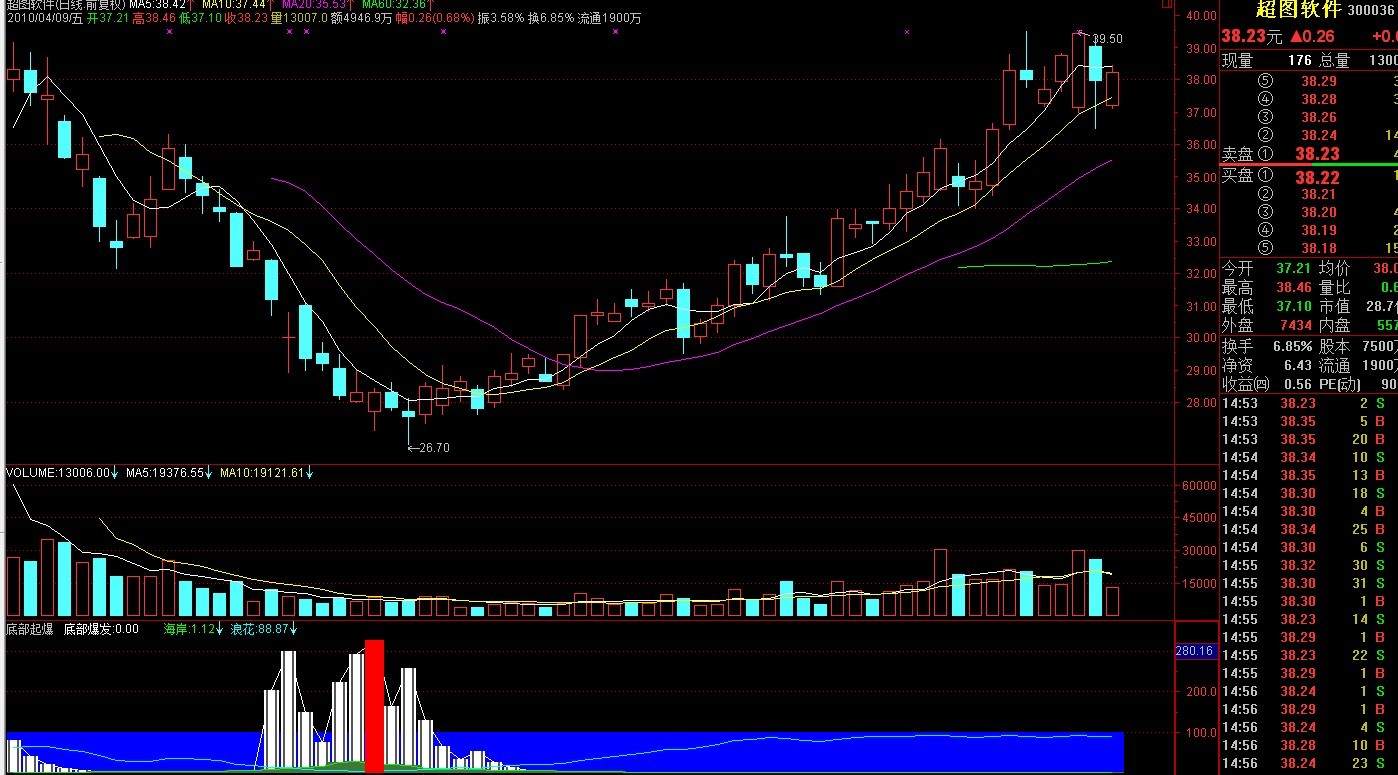Select the sell level ⑤ price 38.29
Screen dimensions: 1398x775
click(x=1319, y=81)
